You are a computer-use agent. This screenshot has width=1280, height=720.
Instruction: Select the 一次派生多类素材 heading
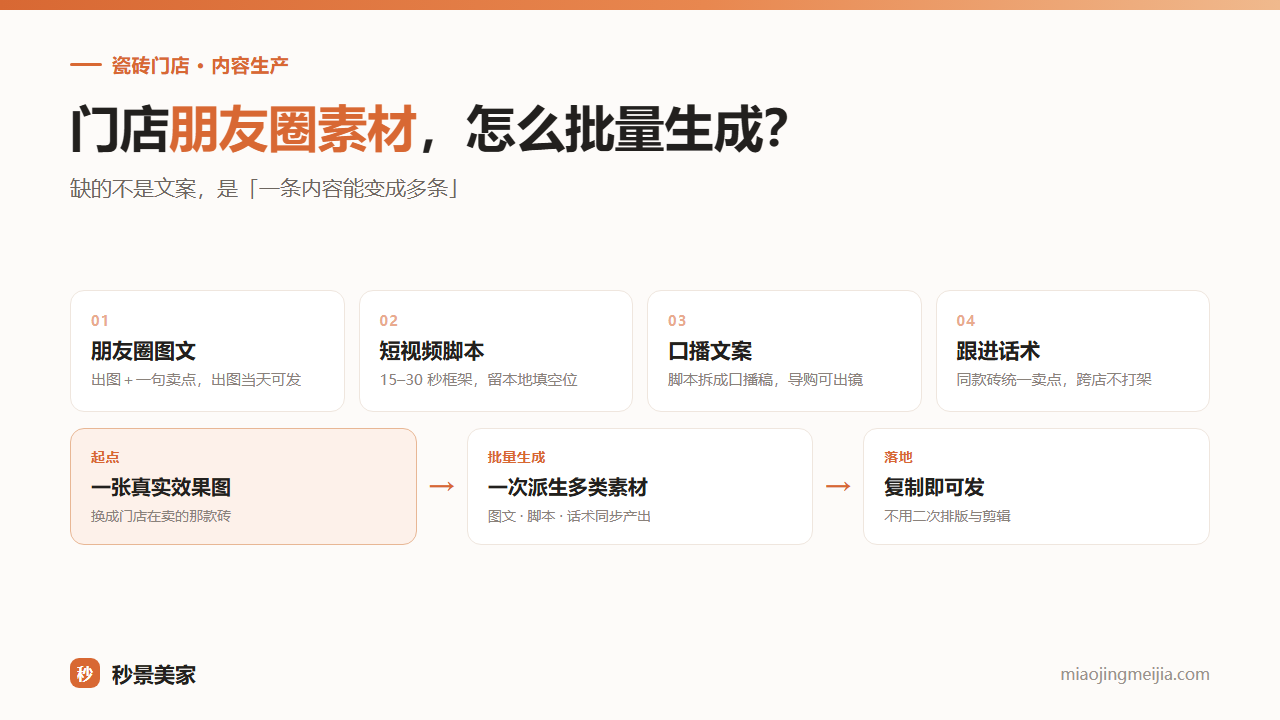click(x=568, y=488)
